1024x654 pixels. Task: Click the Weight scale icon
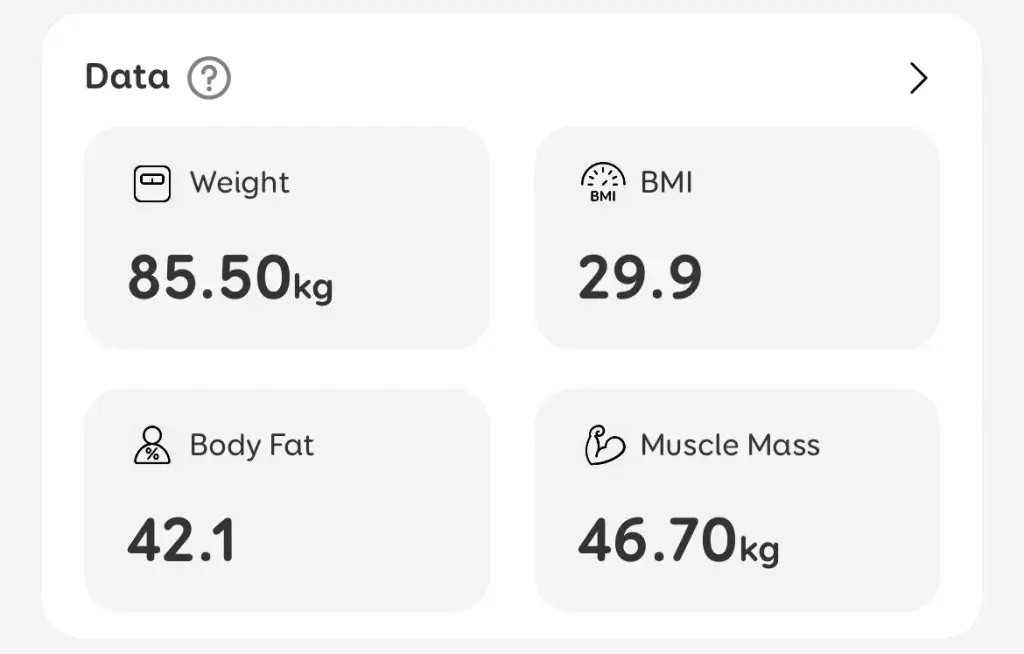pyautogui.click(x=152, y=184)
